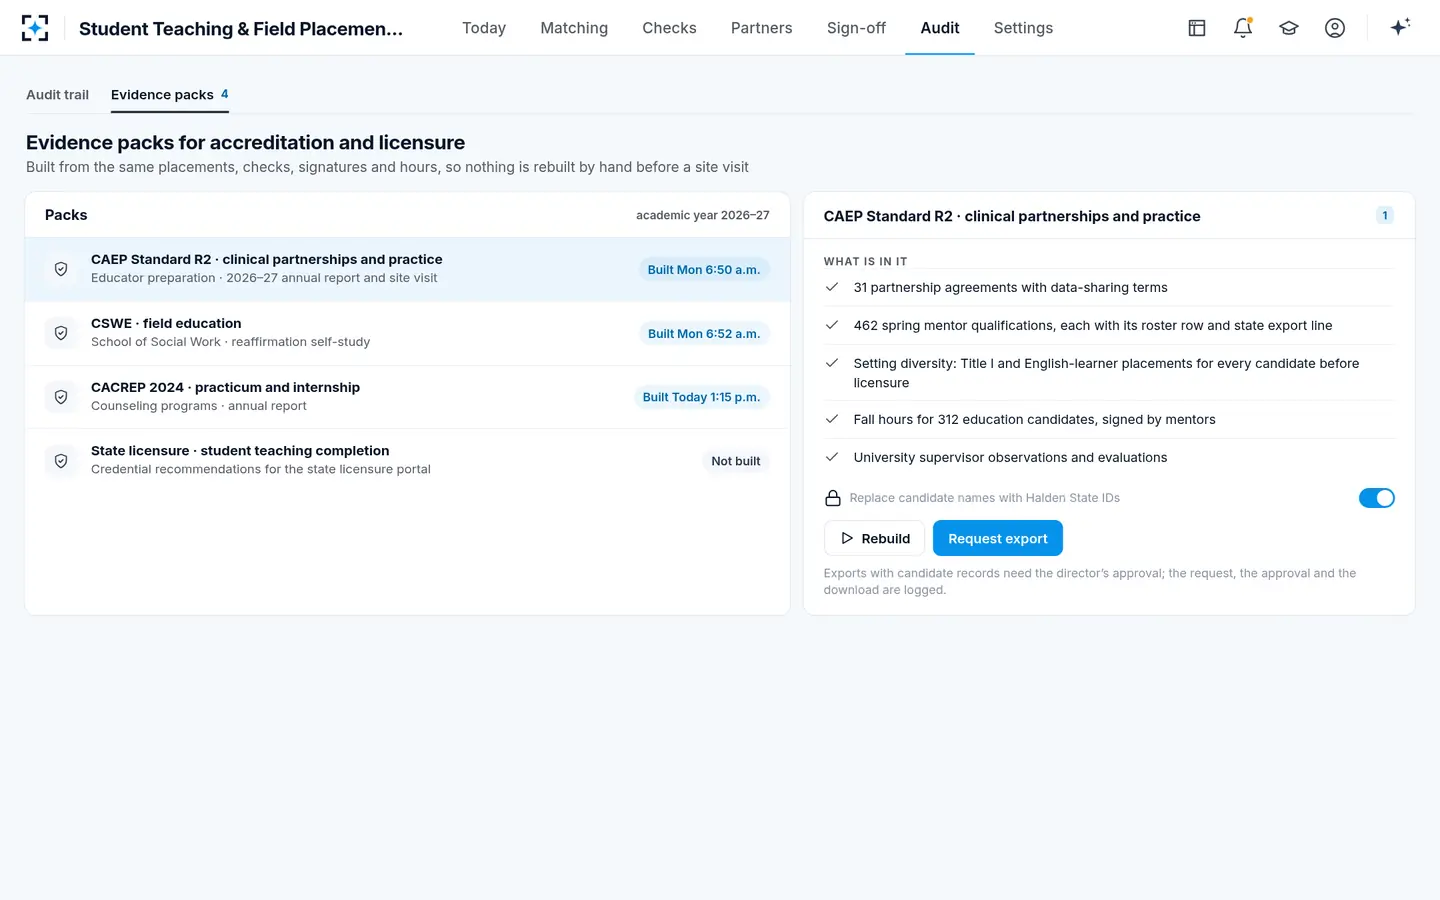This screenshot has height=900, width=1440.
Task: Open the notifications bell
Action: [1243, 28]
